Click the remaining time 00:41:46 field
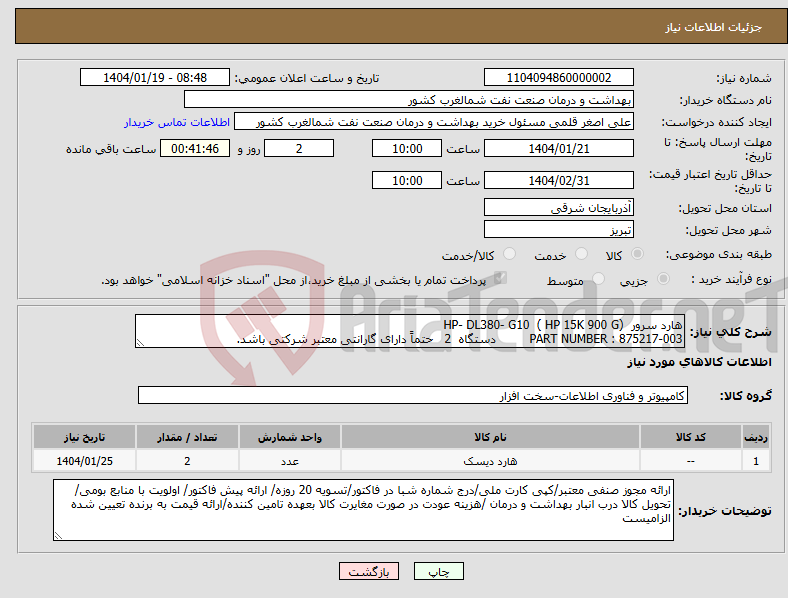 point(195,148)
